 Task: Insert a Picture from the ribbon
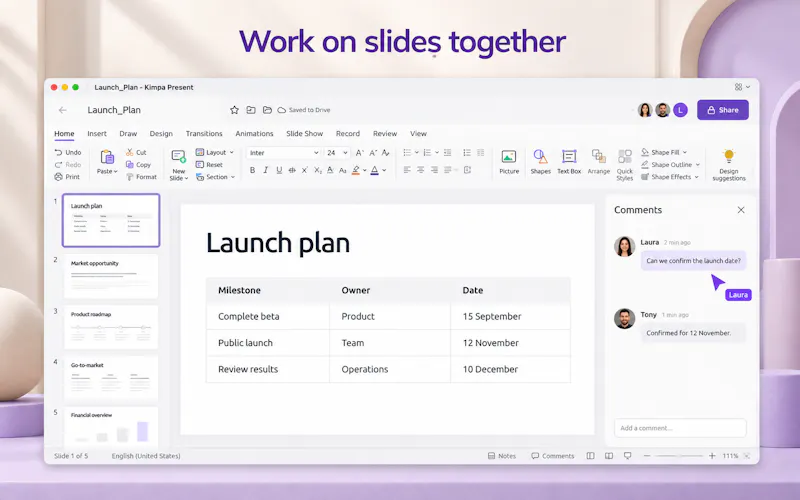509,162
